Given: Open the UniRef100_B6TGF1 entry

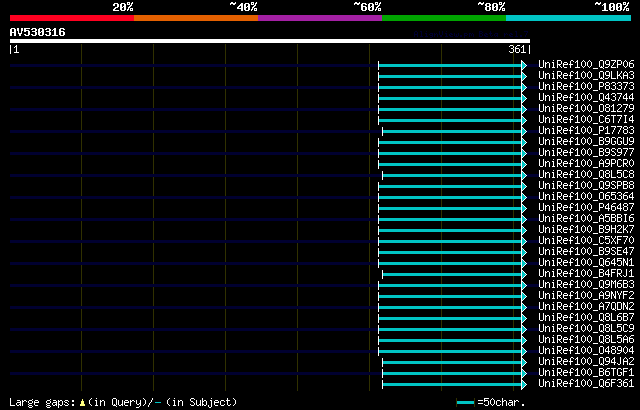Looking at the screenshot, I should click(x=586, y=373).
